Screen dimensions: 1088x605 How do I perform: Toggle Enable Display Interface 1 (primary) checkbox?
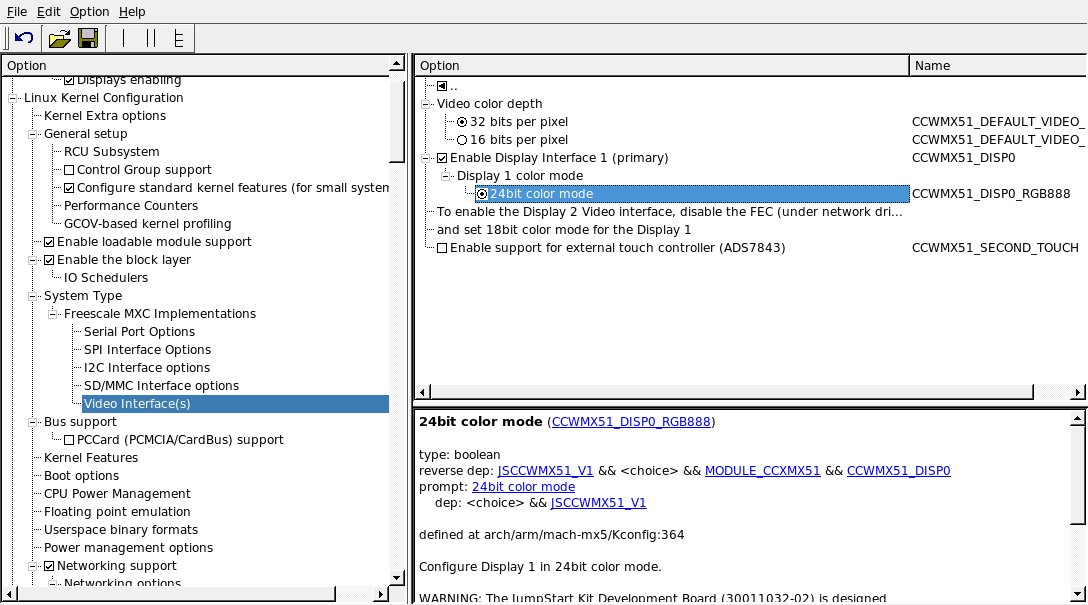442,158
